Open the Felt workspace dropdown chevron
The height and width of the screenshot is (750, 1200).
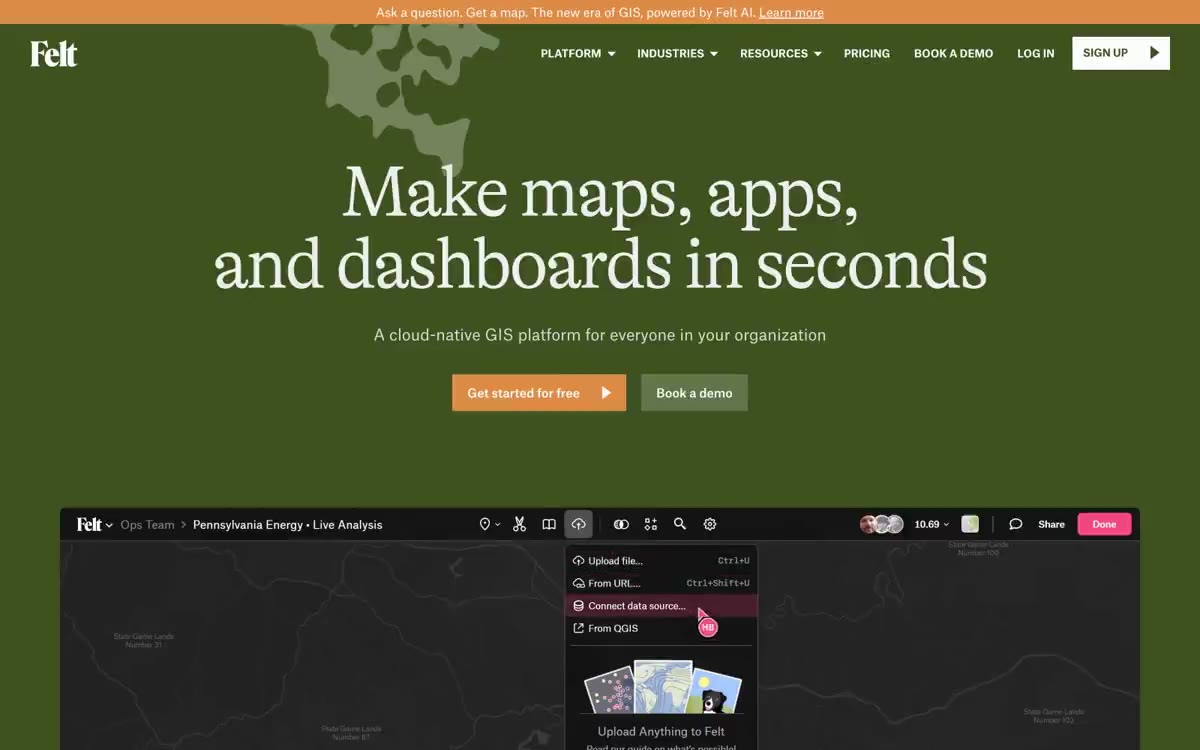[109, 526]
